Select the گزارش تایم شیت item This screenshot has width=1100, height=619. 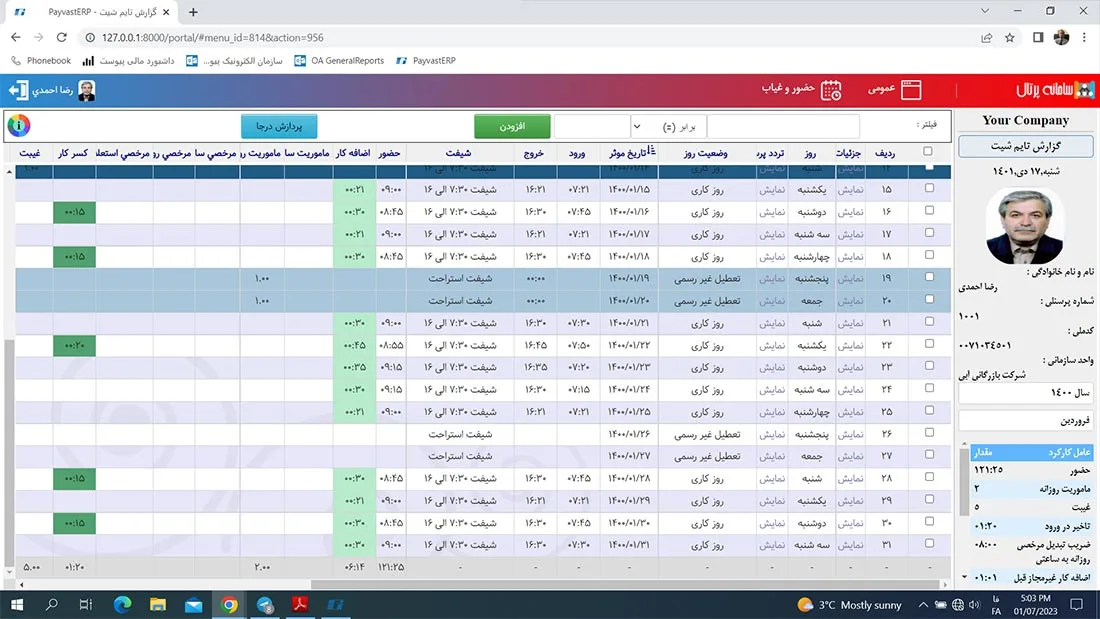click(1027, 146)
